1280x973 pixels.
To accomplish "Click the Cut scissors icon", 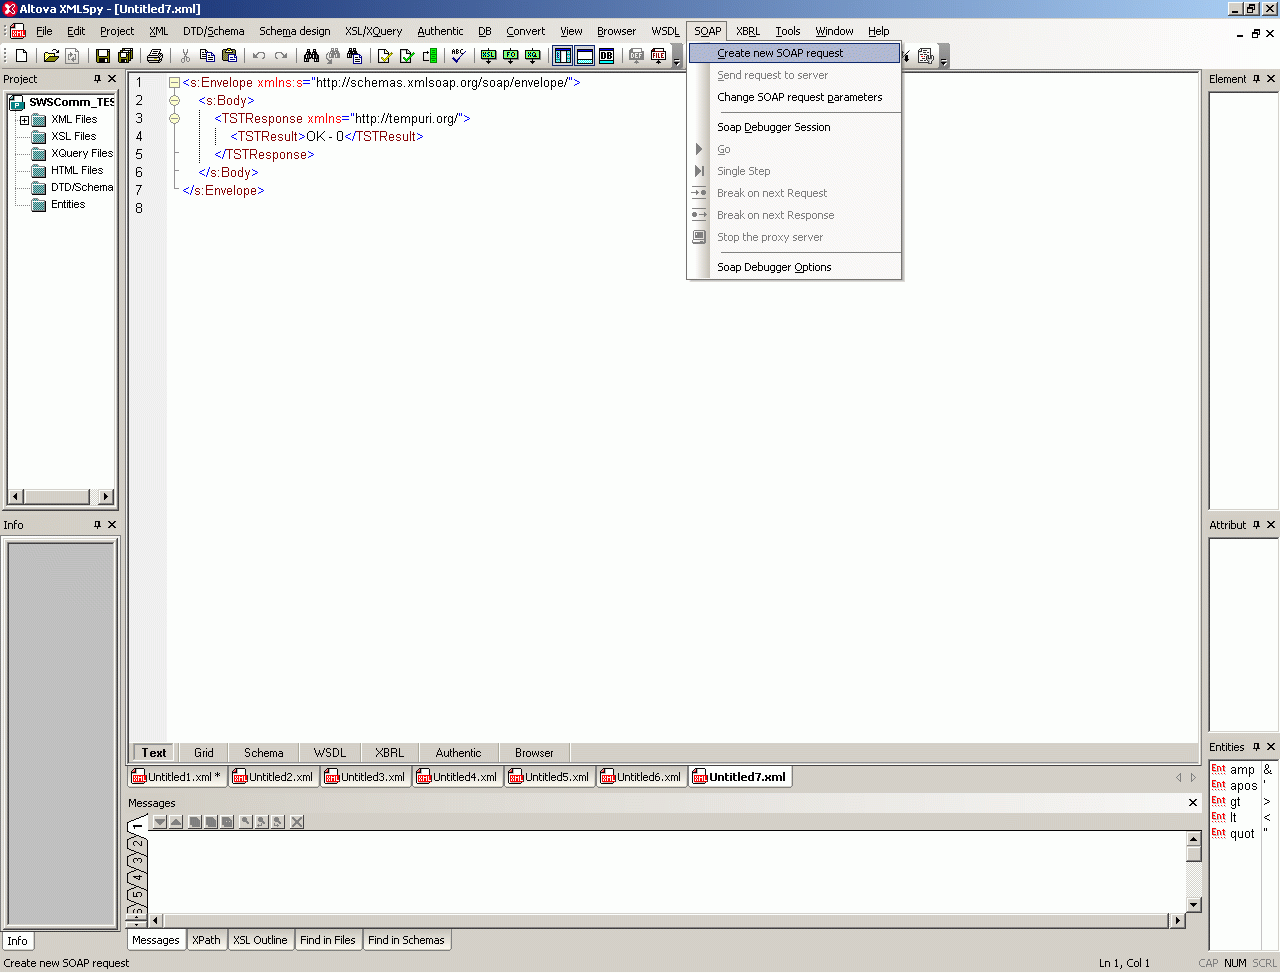I will tap(185, 56).
